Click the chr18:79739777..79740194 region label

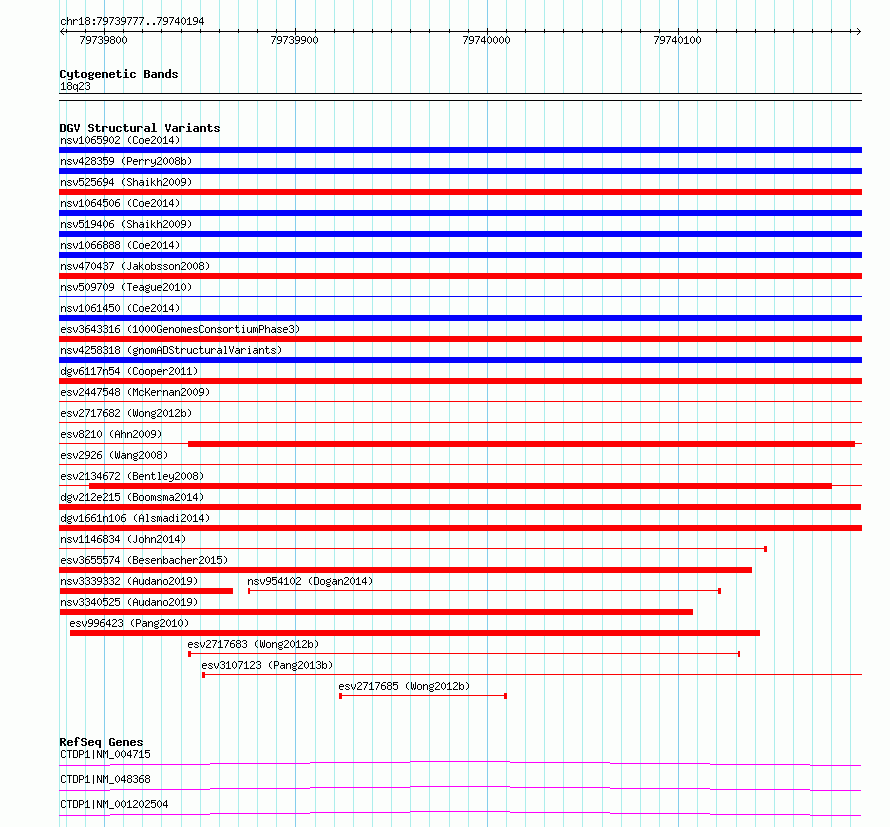[x=132, y=22]
